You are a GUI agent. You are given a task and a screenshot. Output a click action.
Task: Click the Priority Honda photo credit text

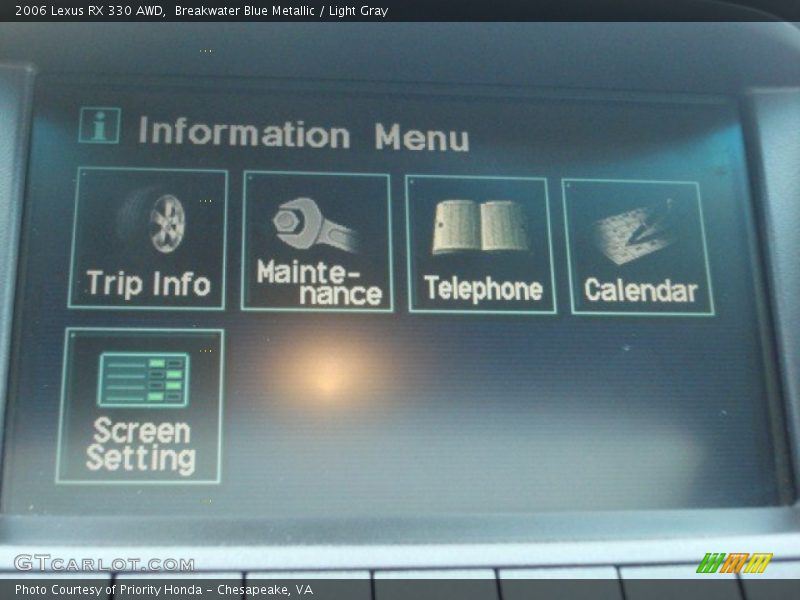pos(164,589)
